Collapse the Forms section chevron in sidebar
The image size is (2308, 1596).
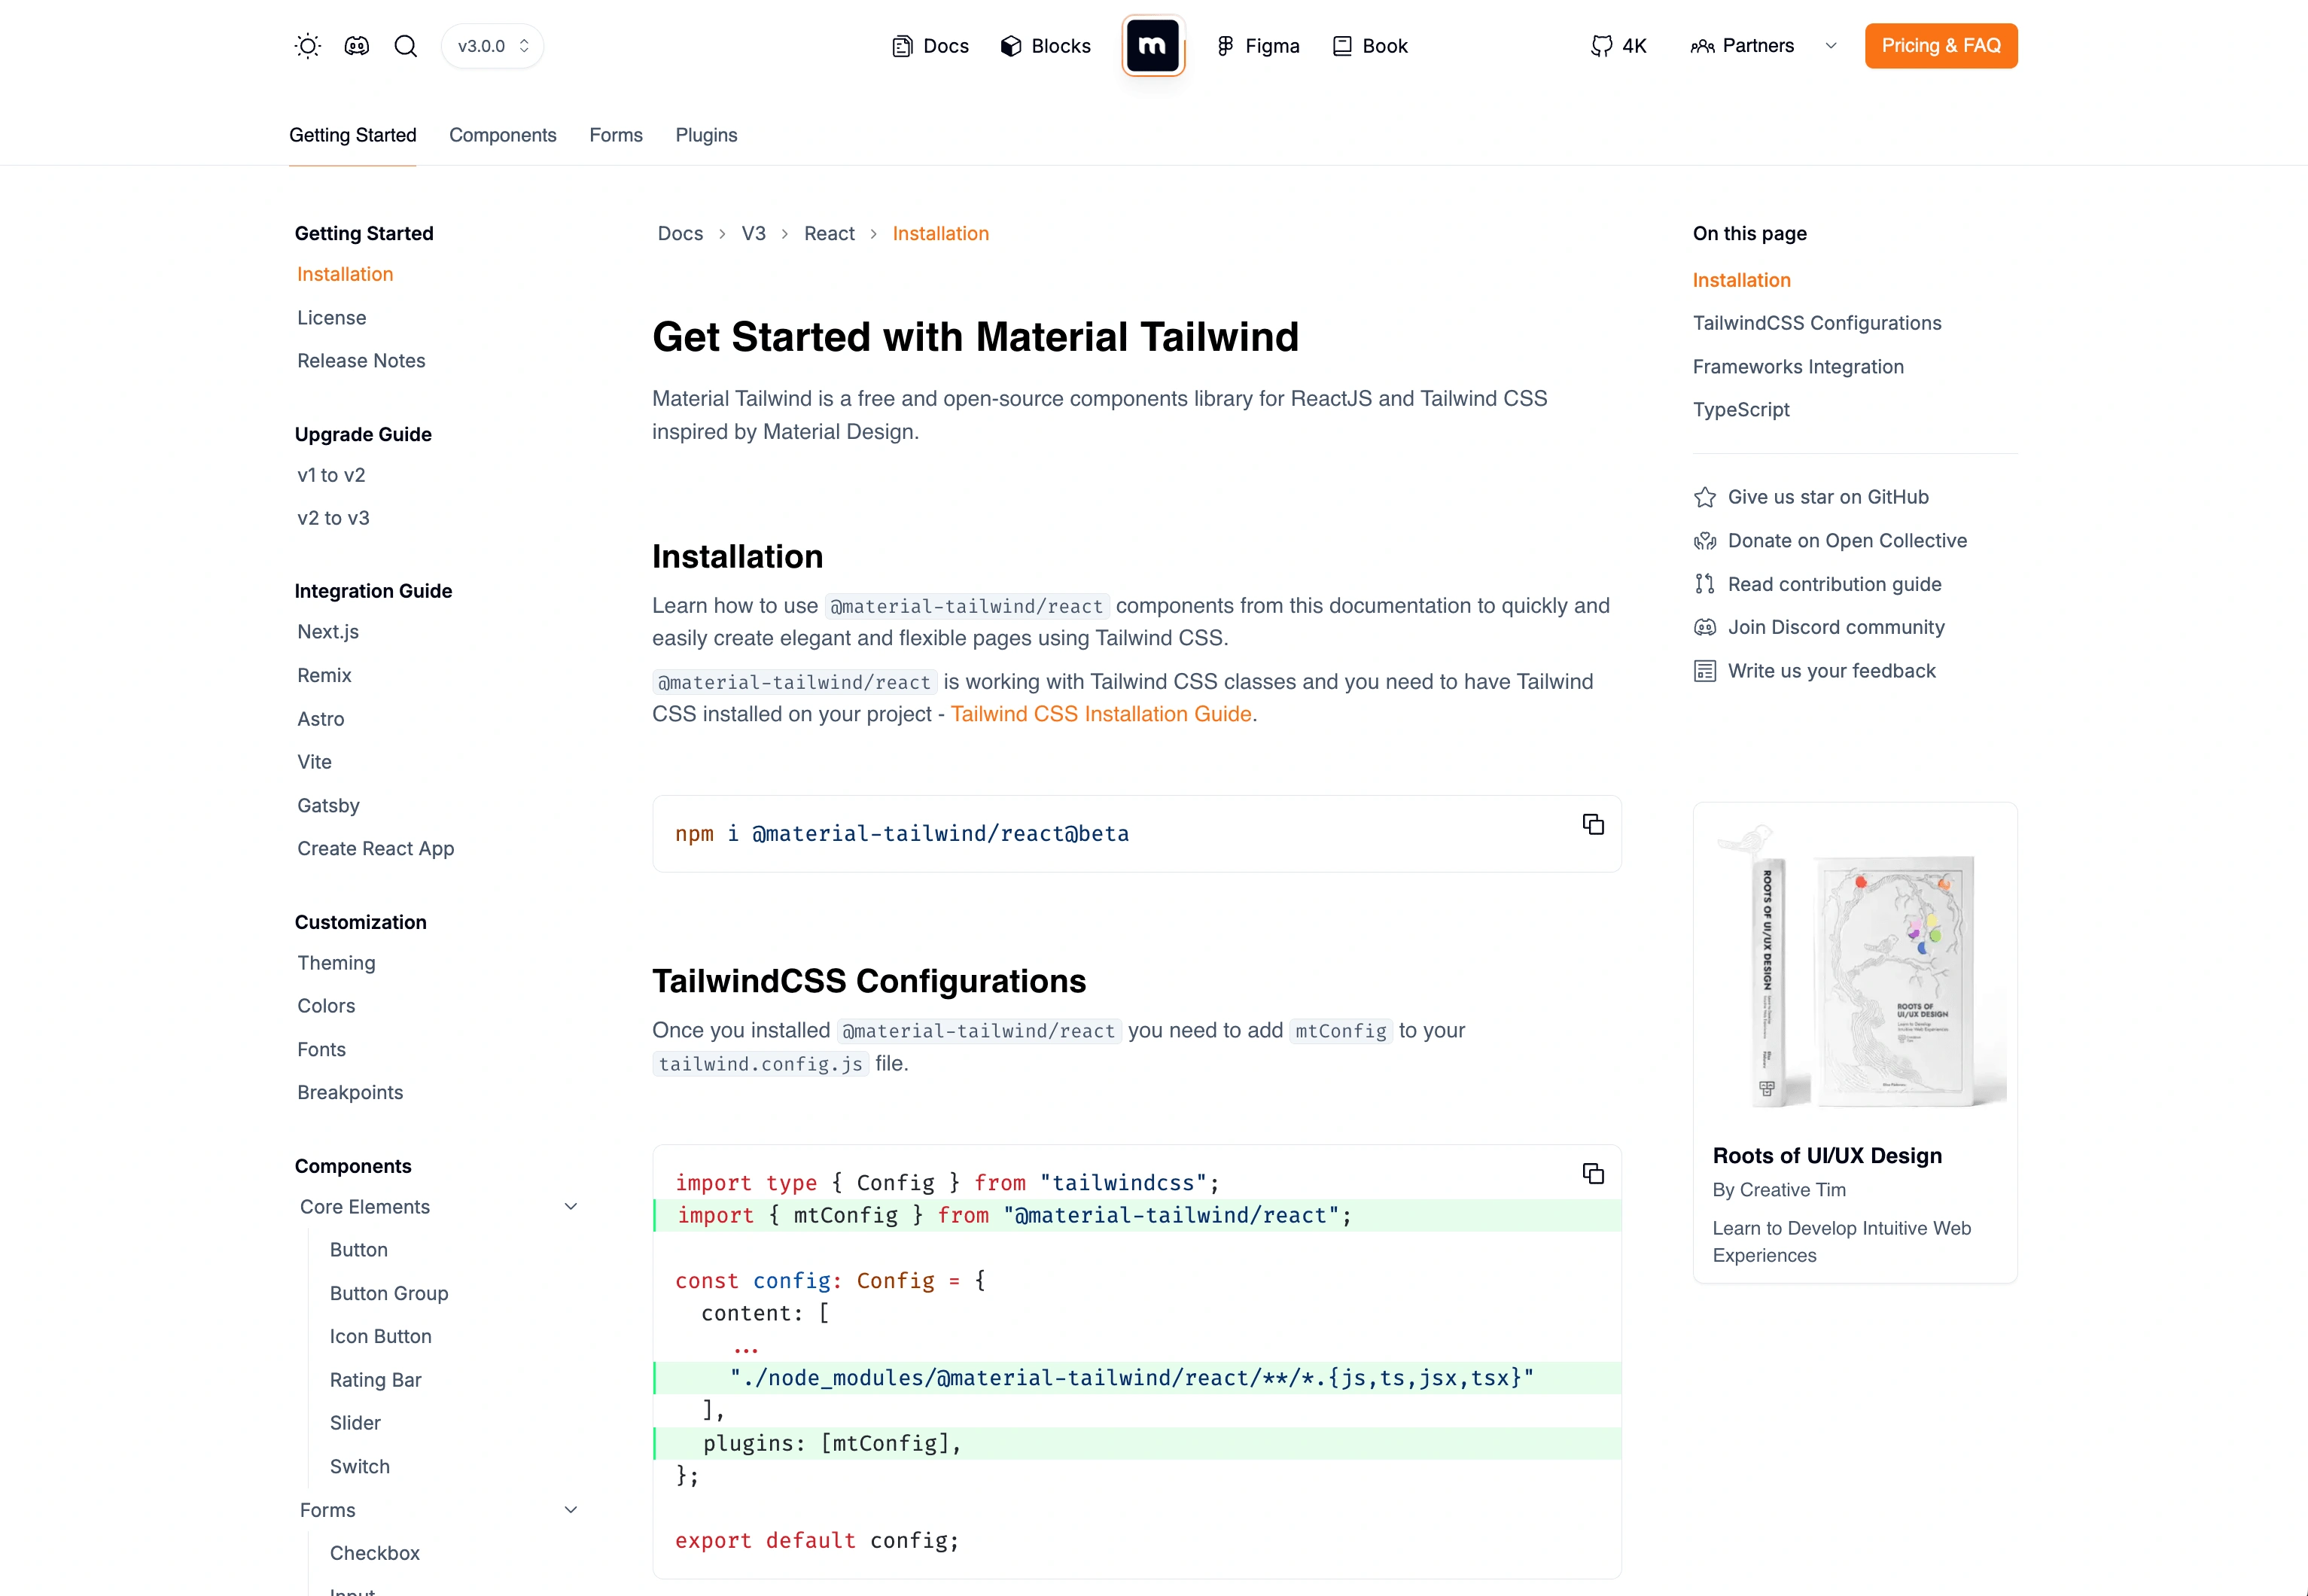571,1510
